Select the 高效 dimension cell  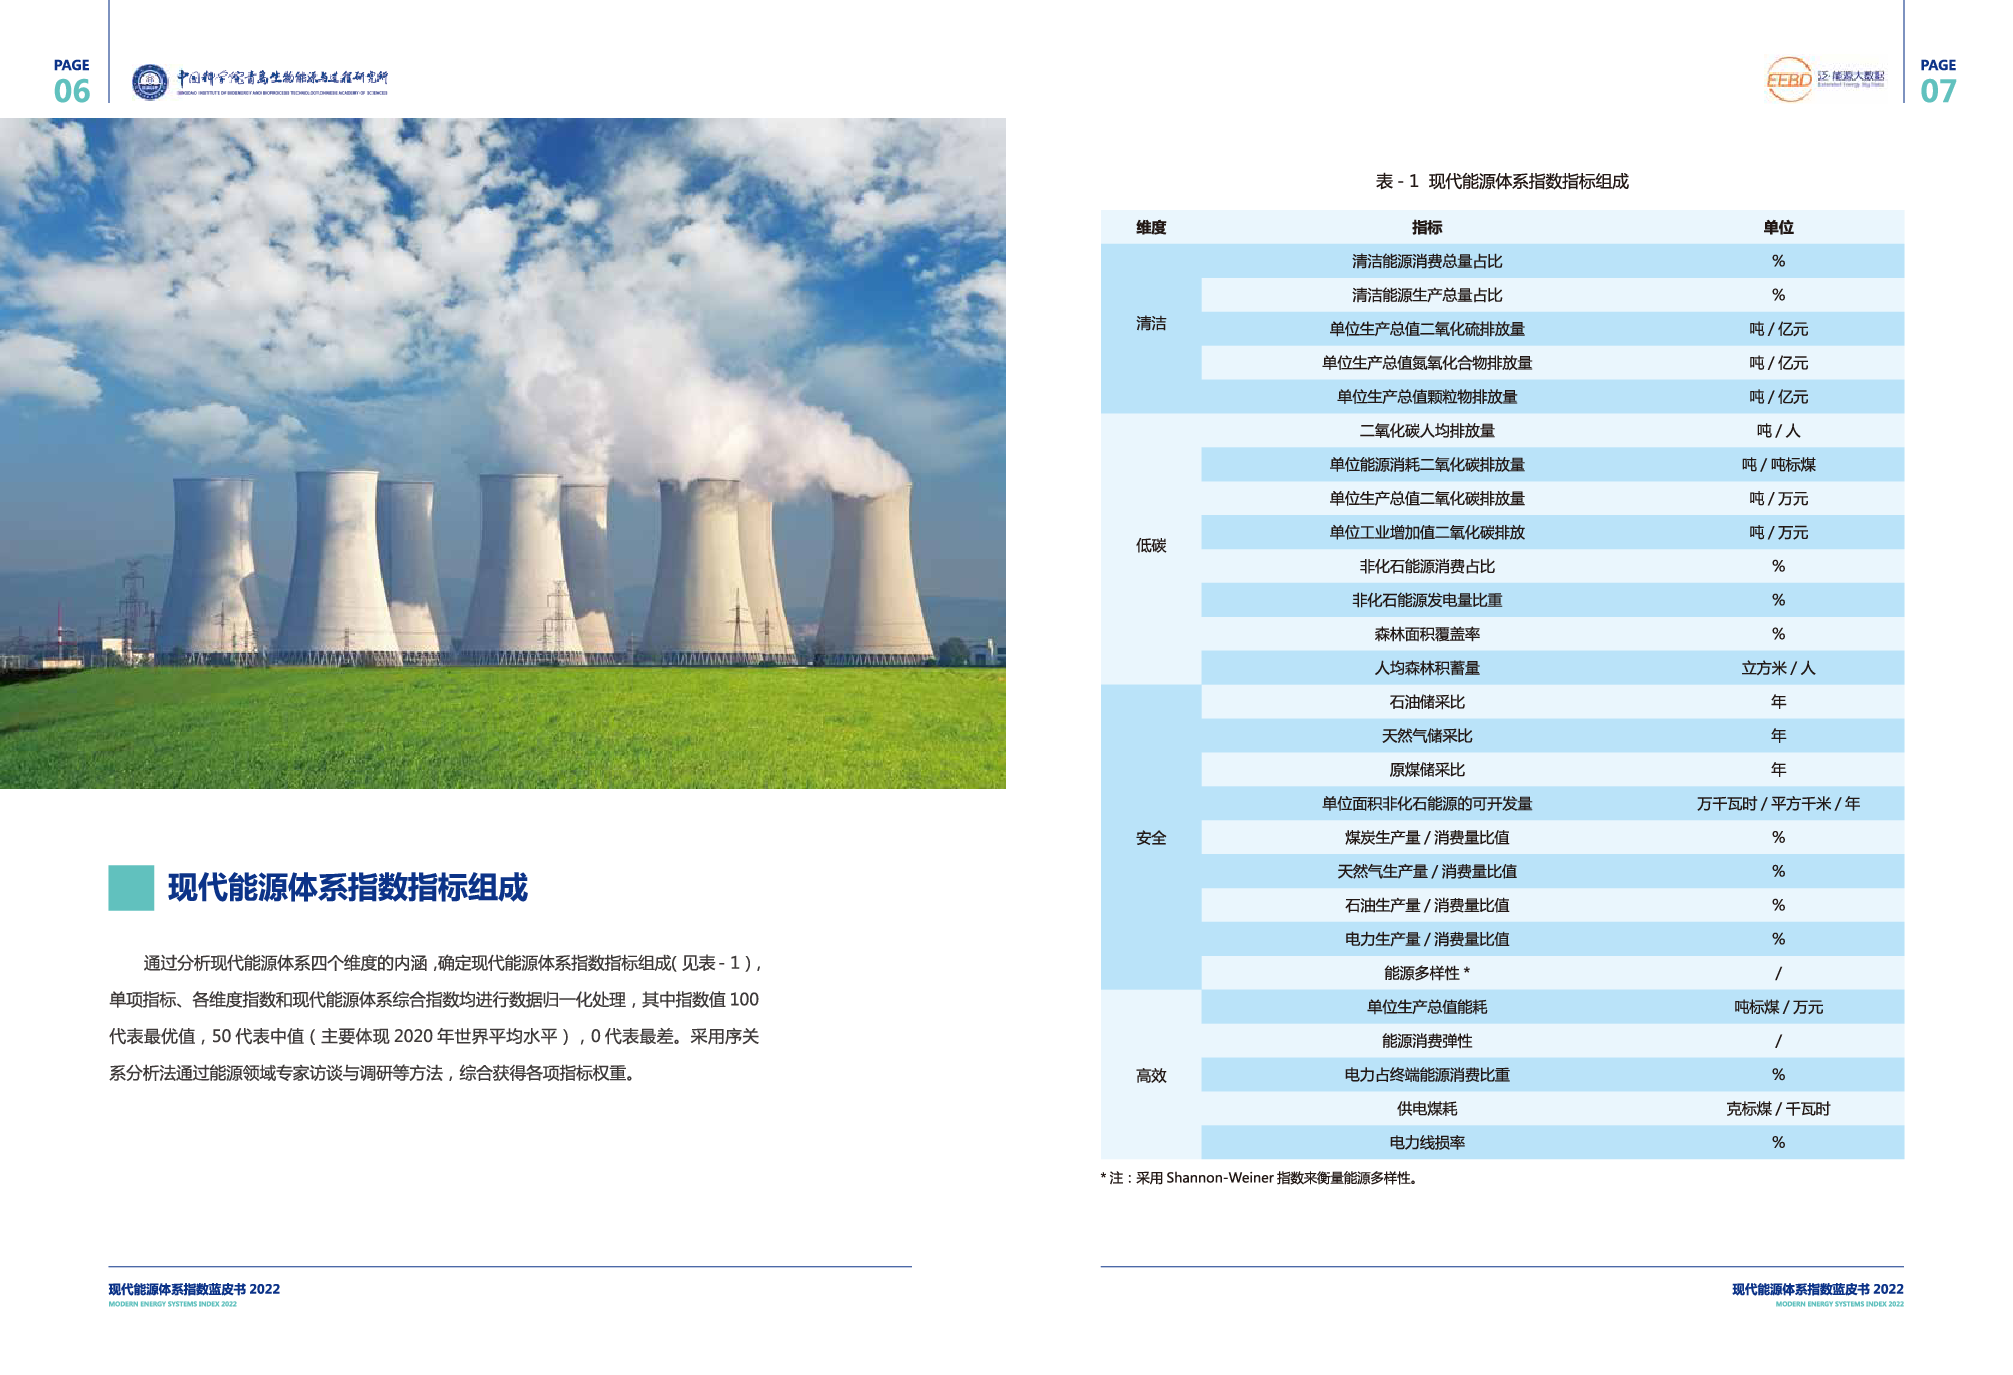coord(1151,1075)
